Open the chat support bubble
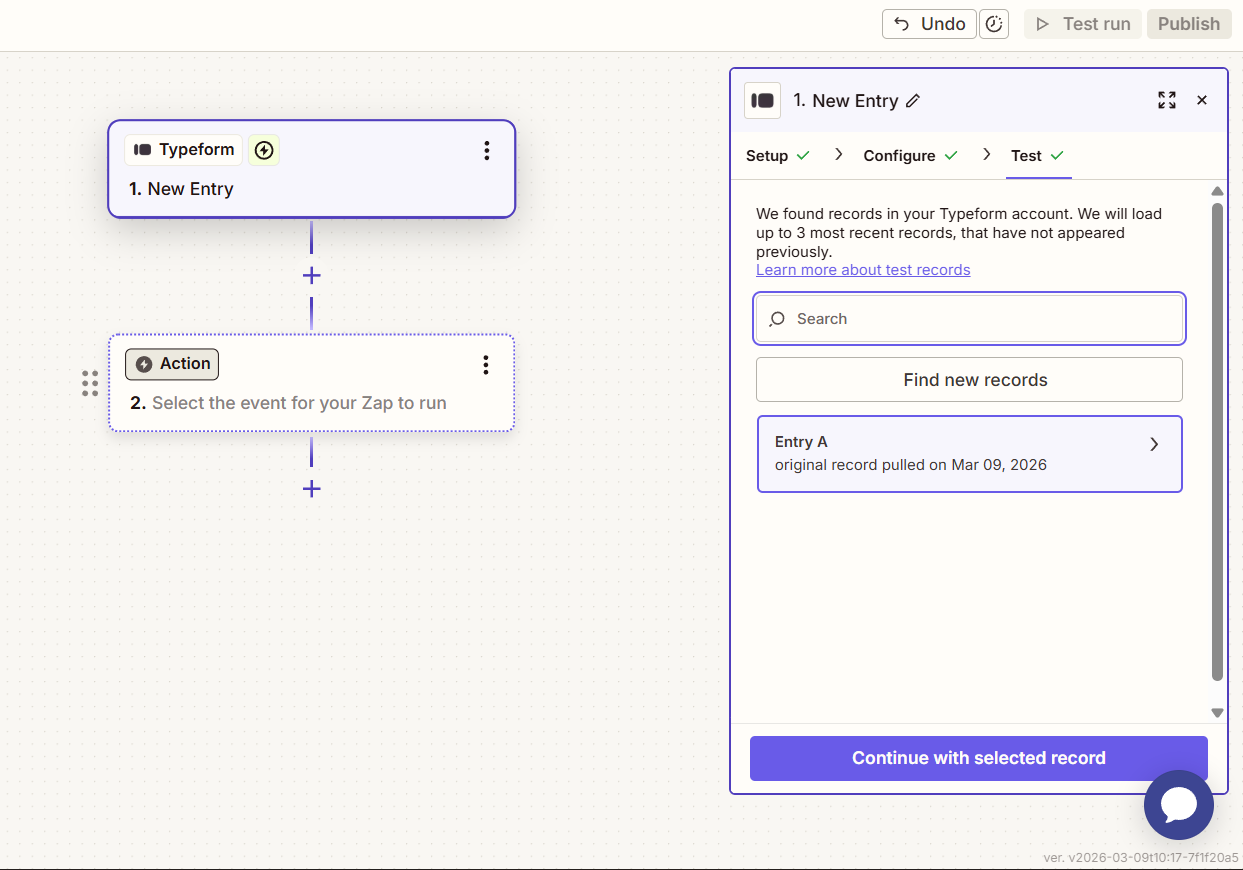Screen dimensions: 1243x870 click(x=1178, y=805)
